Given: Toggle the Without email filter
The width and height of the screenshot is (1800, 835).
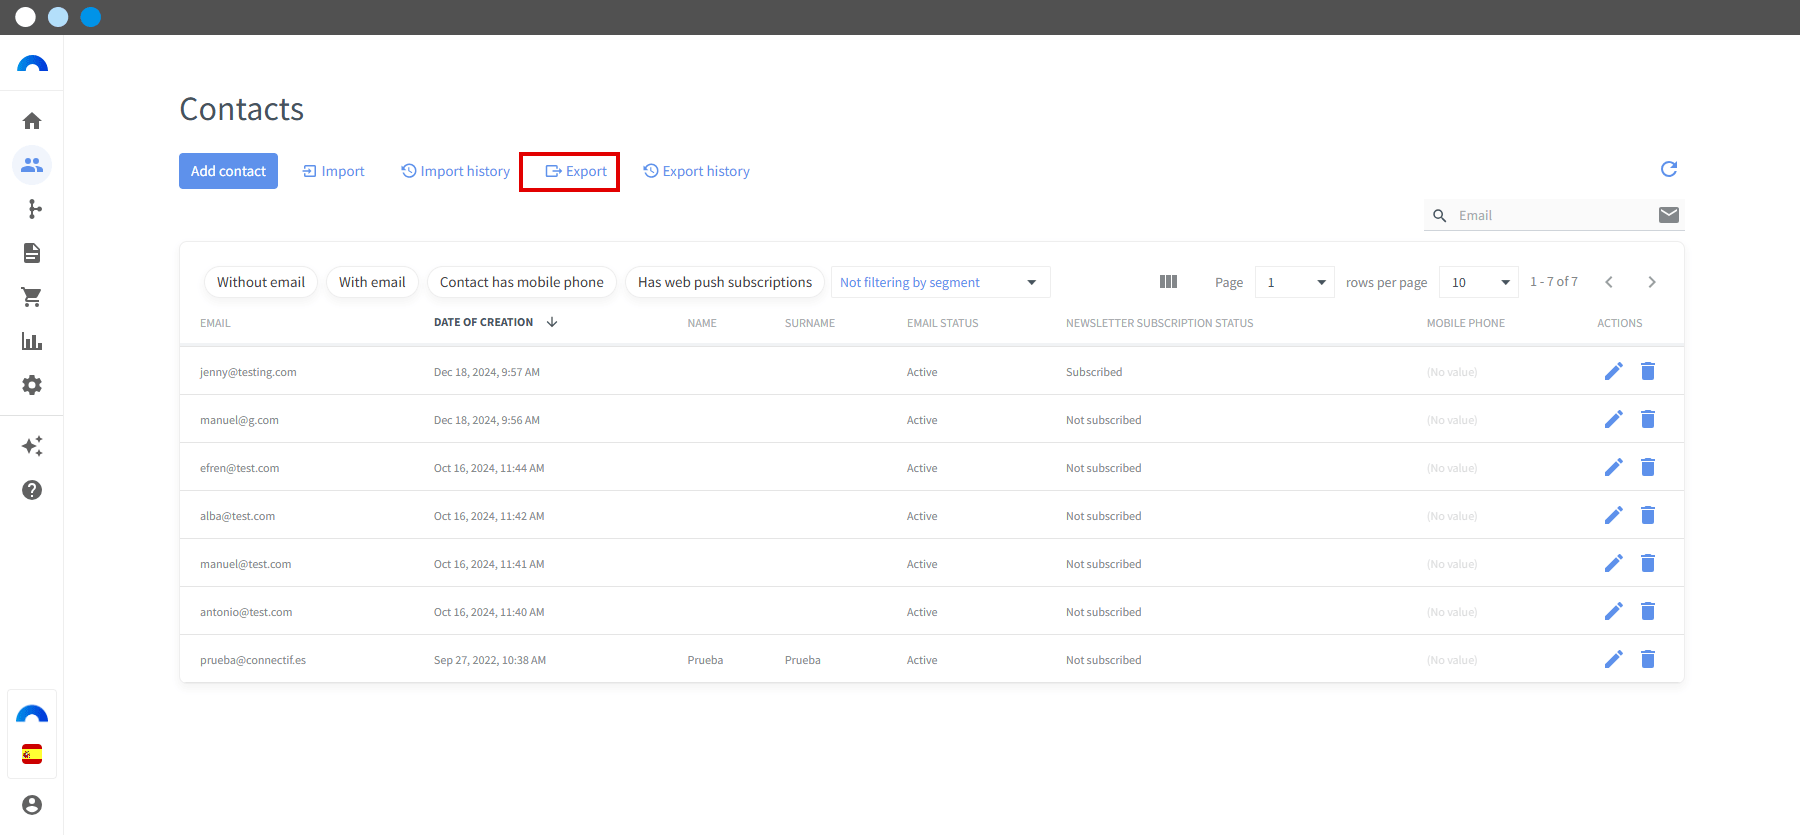Looking at the screenshot, I should [x=261, y=282].
